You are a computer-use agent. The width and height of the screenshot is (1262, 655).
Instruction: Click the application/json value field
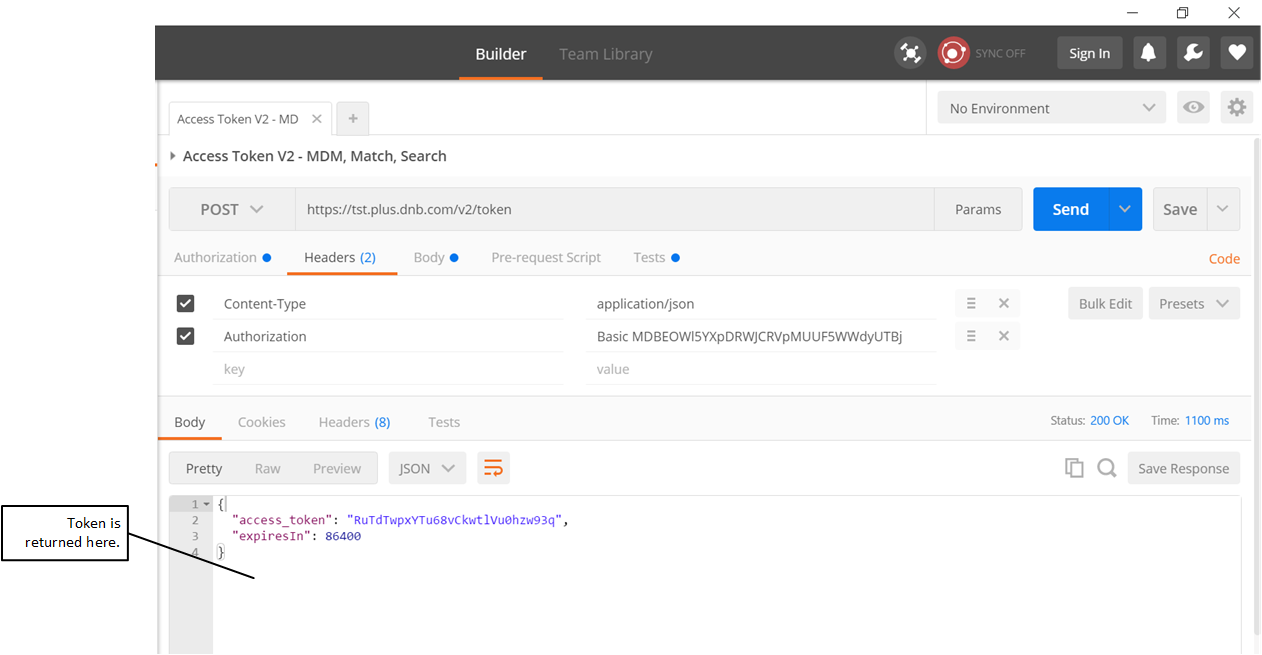tap(761, 304)
